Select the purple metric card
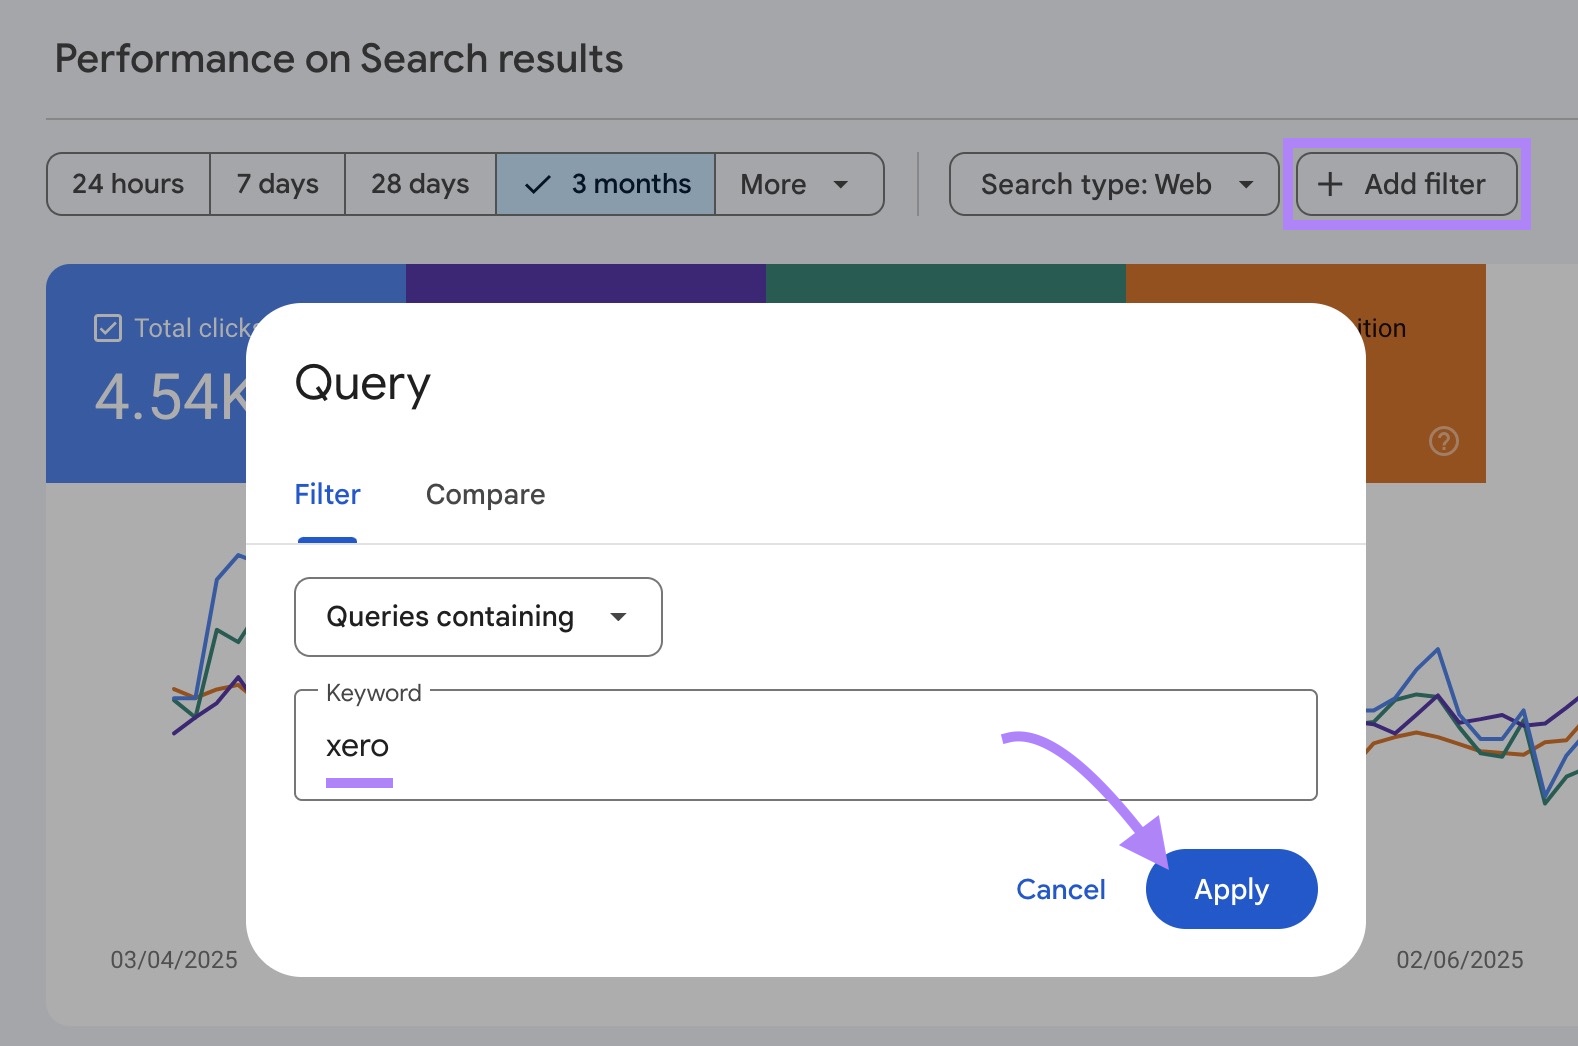The height and width of the screenshot is (1046, 1578). 585,283
